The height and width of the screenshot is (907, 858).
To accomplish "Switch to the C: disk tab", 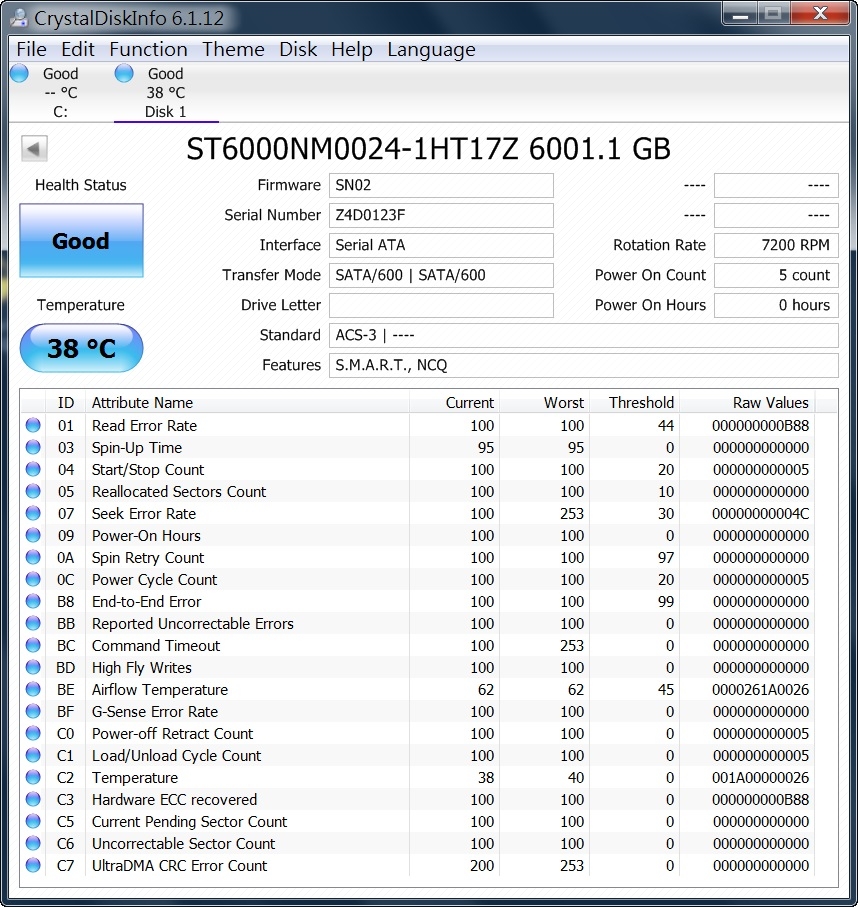I will tap(60, 93).
